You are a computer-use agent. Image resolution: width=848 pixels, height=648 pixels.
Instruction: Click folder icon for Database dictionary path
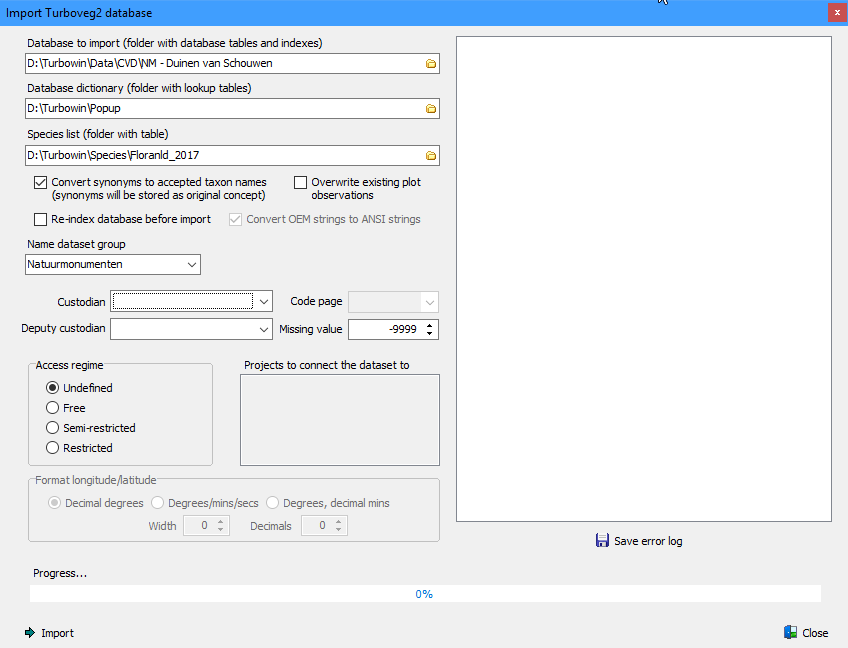click(x=431, y=108)
